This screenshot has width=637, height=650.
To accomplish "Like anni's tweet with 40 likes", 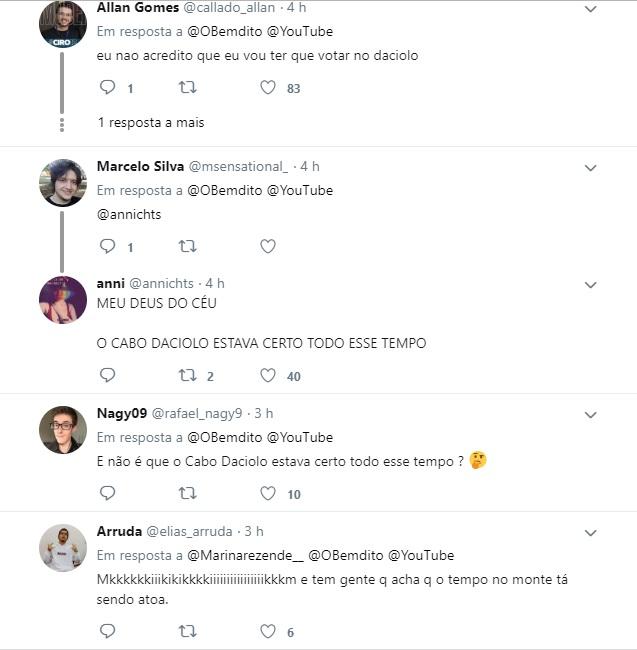I will click(267, 376).
